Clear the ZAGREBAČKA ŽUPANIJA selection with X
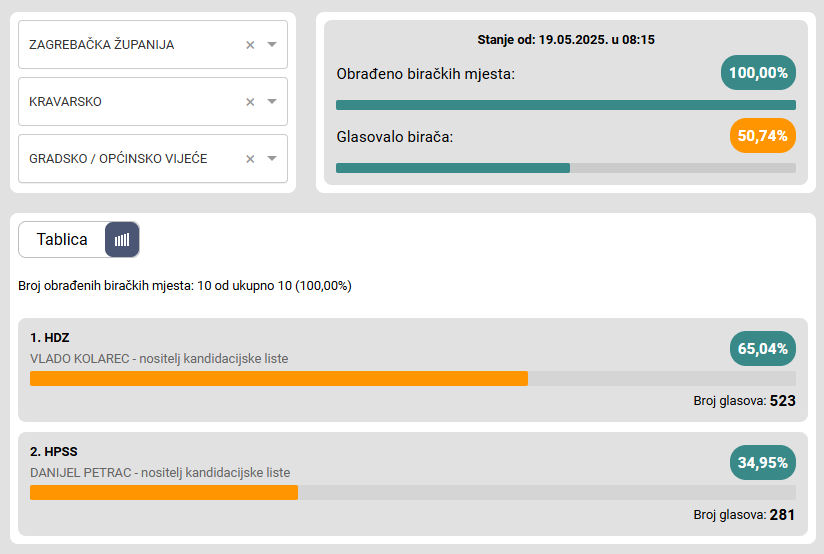This screenshot has width=824, height=554. [x=250, y=45]
